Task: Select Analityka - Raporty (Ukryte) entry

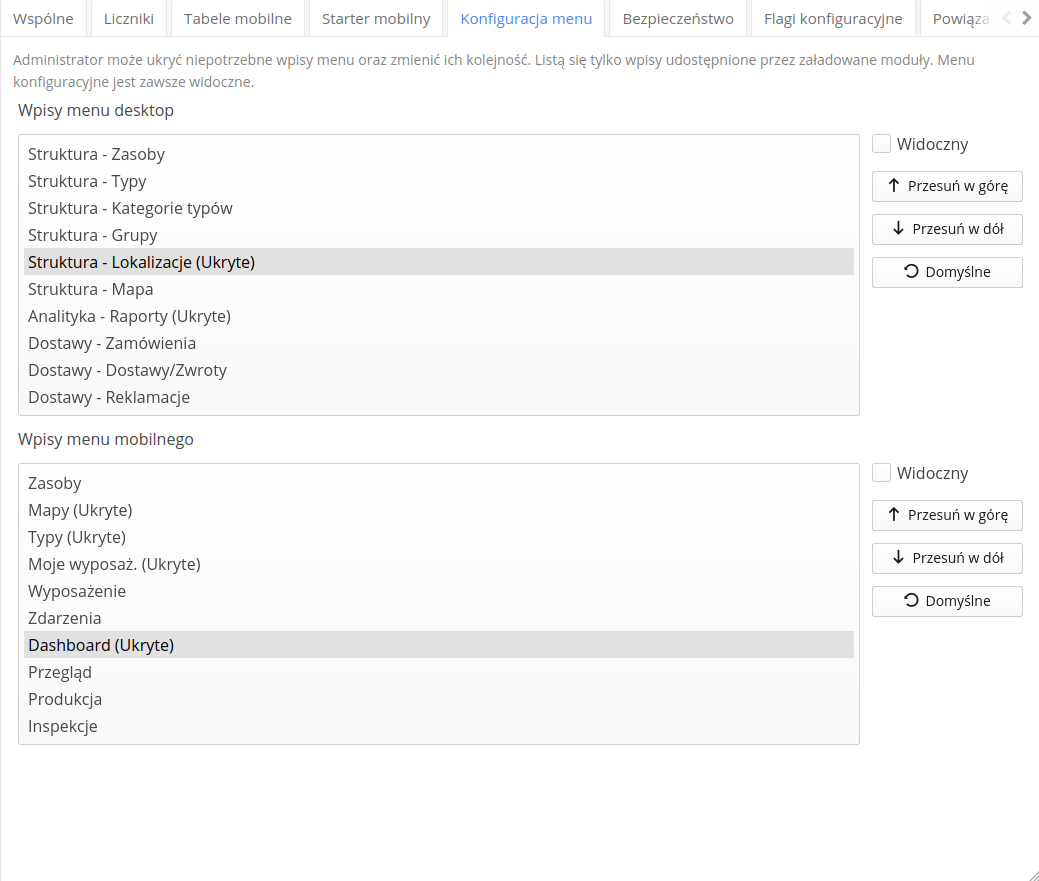Action: [x=439, y=317]
